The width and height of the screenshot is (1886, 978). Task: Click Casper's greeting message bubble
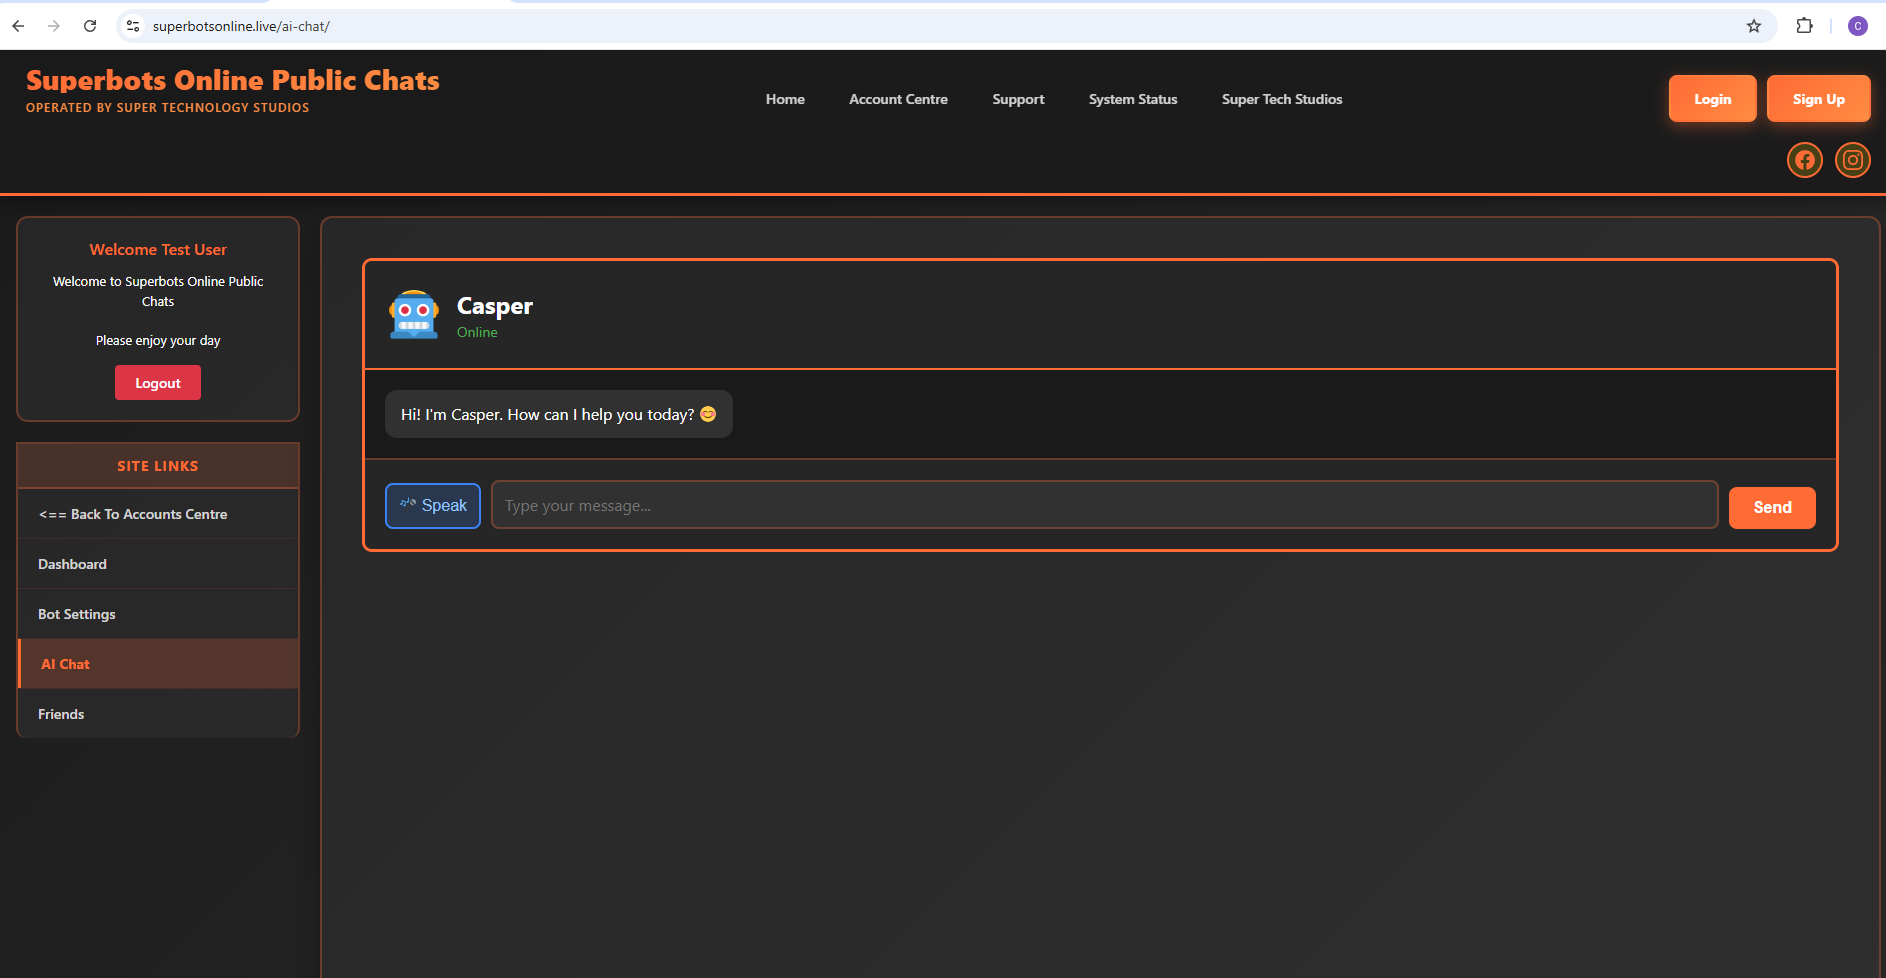(558, 414)
